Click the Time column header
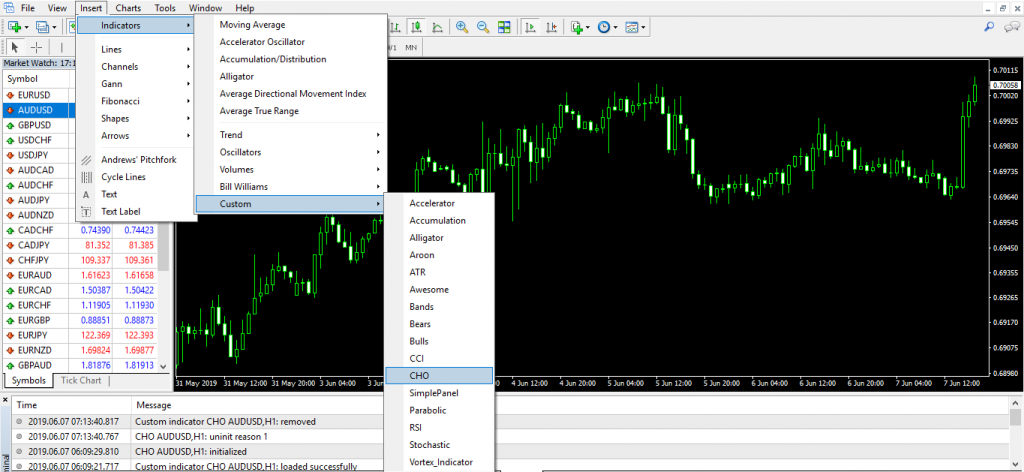1024x472 pixels. (71, 405)
